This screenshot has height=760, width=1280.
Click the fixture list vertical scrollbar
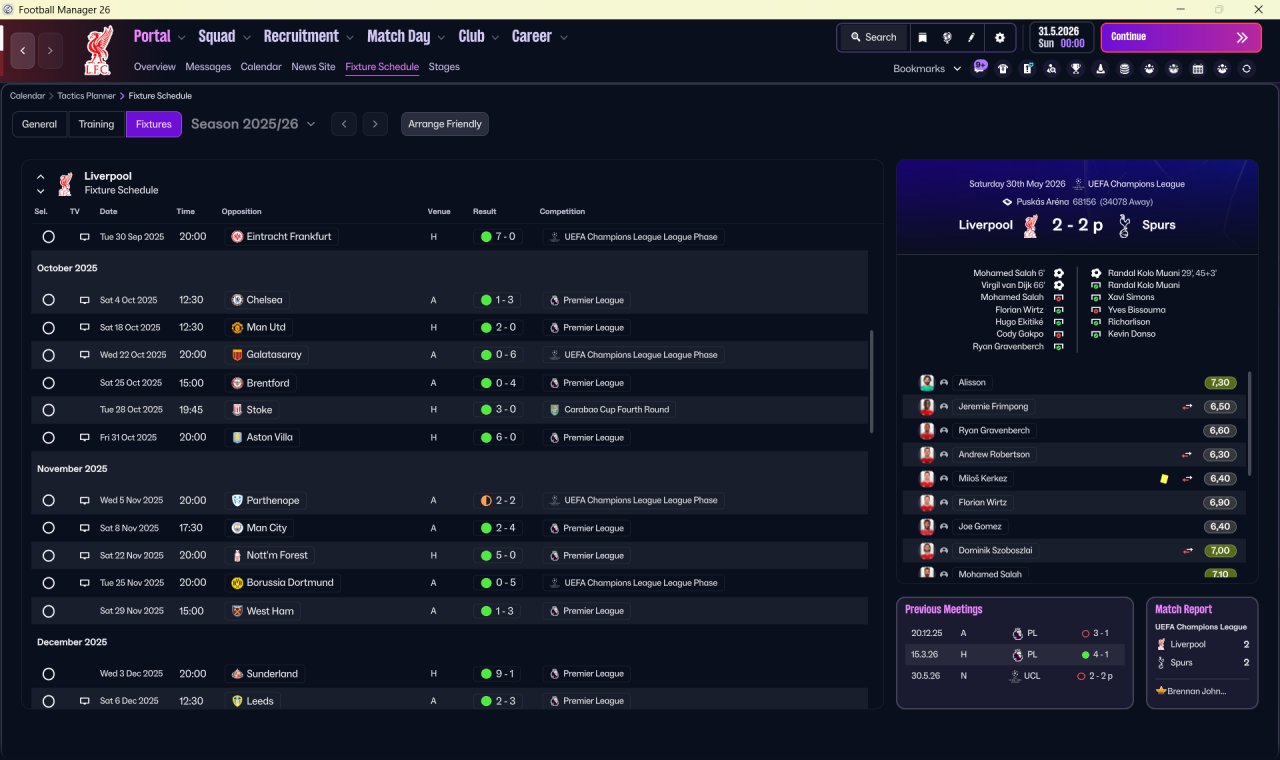tap(872, 382)
